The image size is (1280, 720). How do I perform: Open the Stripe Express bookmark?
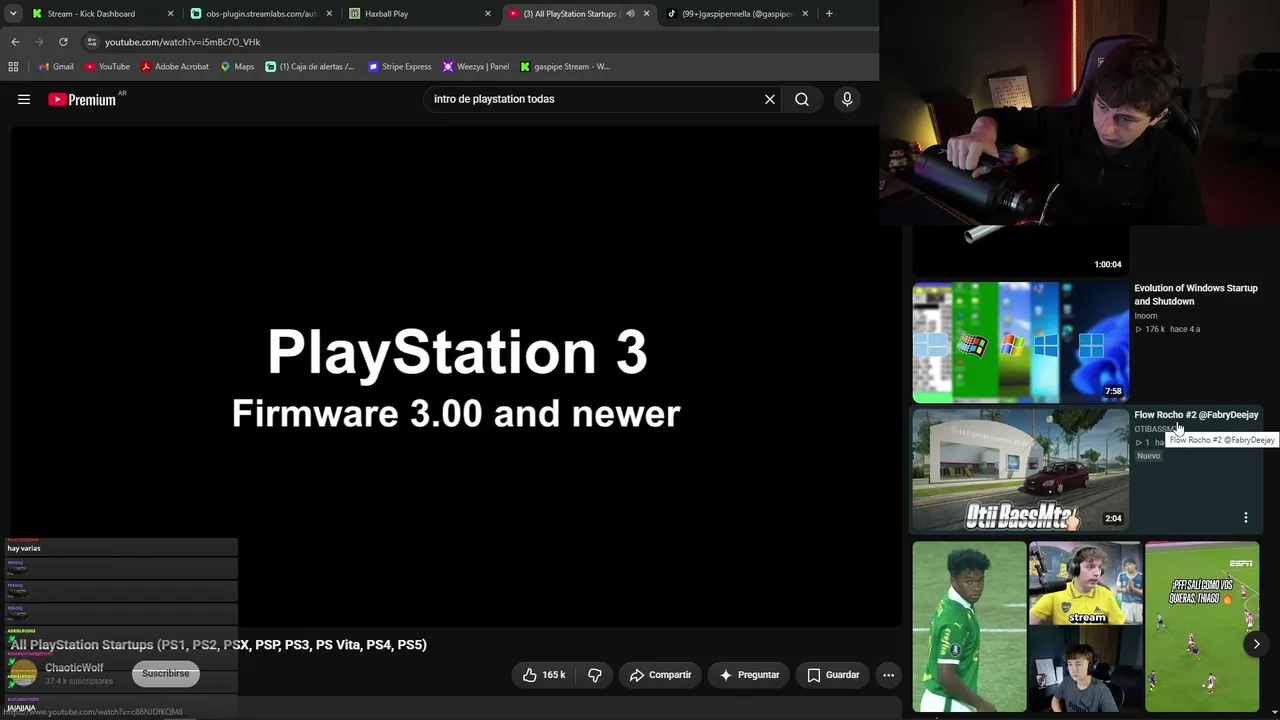click(x=400, y=67)
